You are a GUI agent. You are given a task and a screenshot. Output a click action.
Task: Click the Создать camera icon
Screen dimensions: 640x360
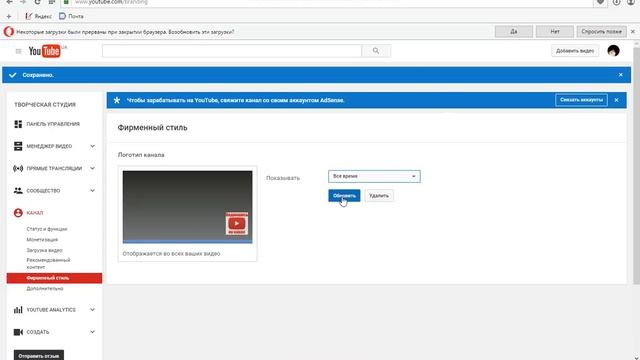click(x=18, y=332)
